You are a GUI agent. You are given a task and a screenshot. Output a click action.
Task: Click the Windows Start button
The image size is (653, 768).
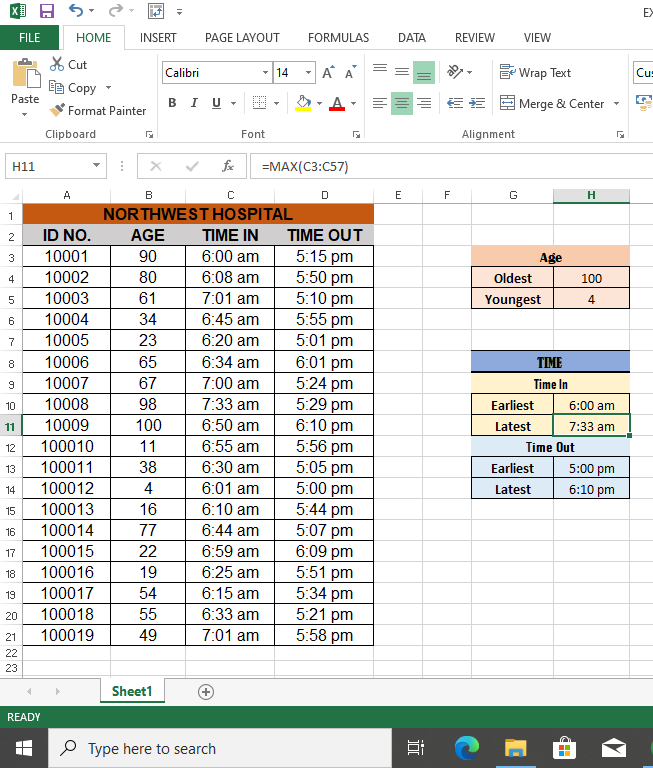[24, 748]
